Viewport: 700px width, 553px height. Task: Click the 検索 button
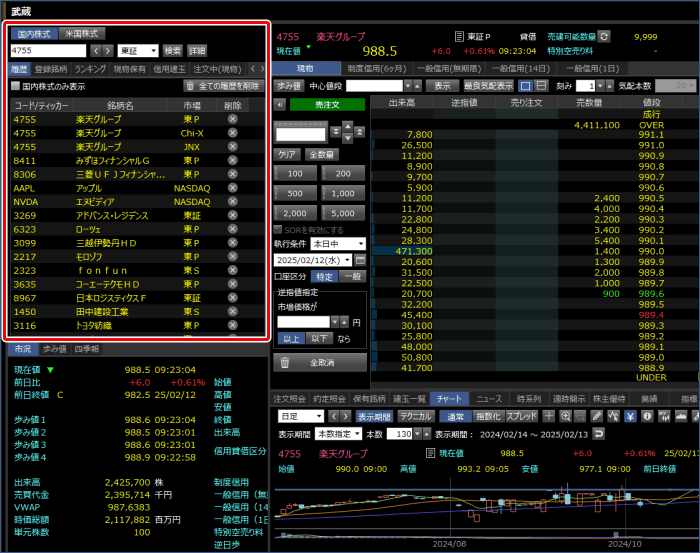[x=172, y=51]
